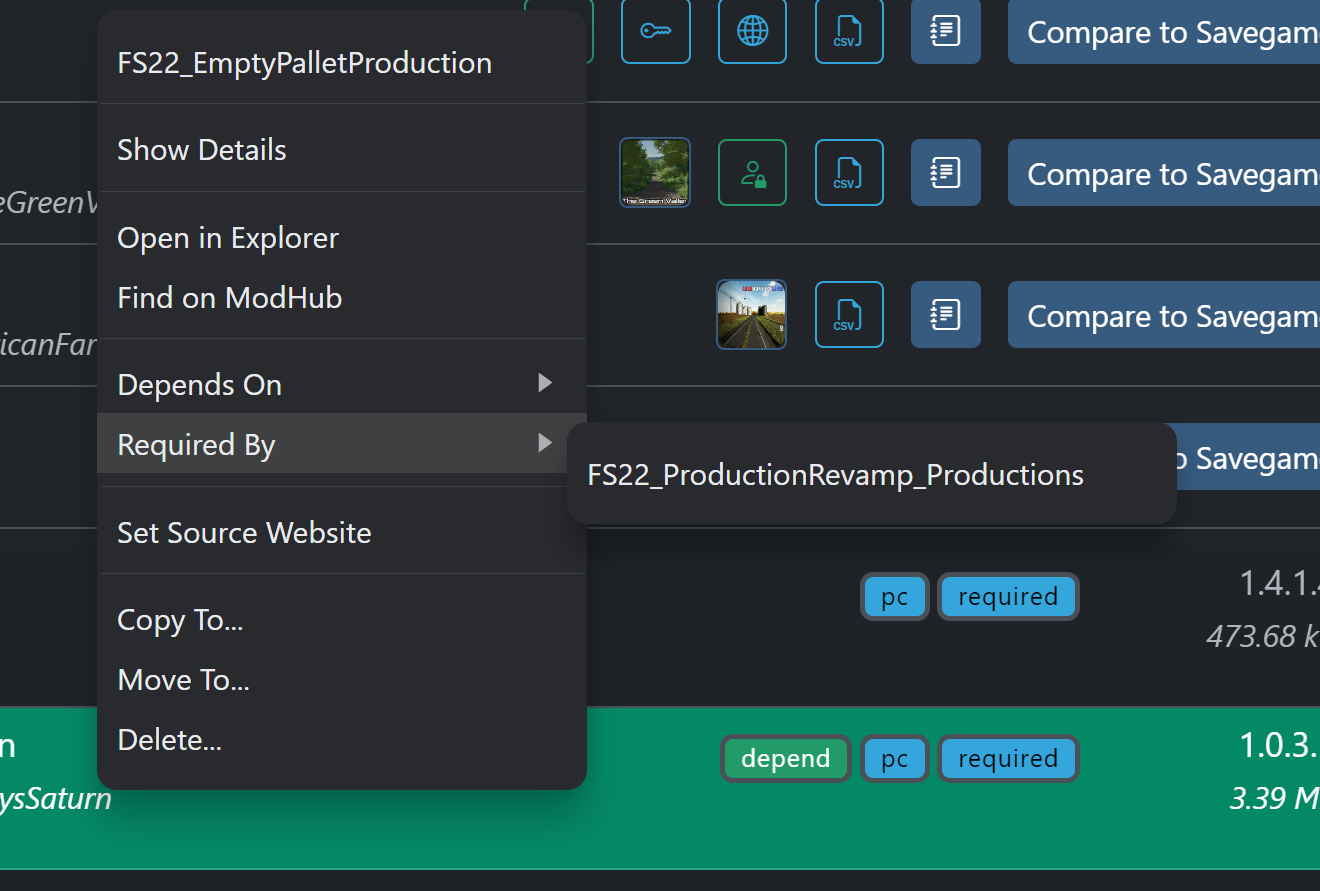
Task: Click the key icon in the top row
Action: [655, 32]
